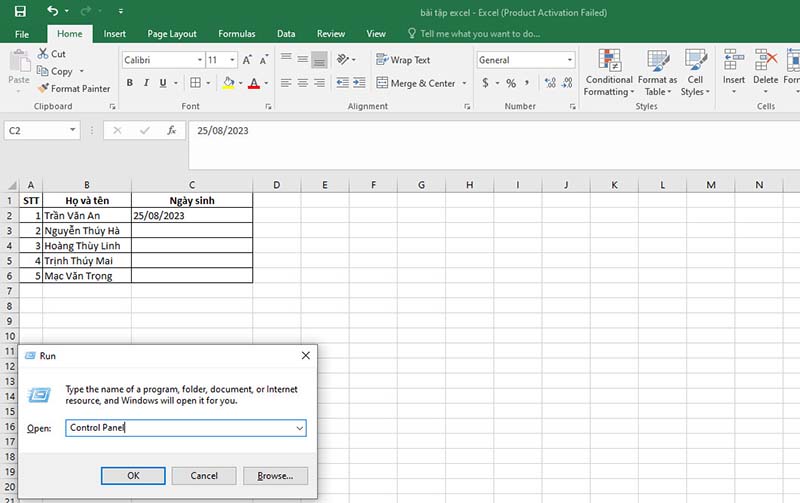Click Decrease Decimal icon
Viewport: 800px width, 503px height.
coord(567,83)
